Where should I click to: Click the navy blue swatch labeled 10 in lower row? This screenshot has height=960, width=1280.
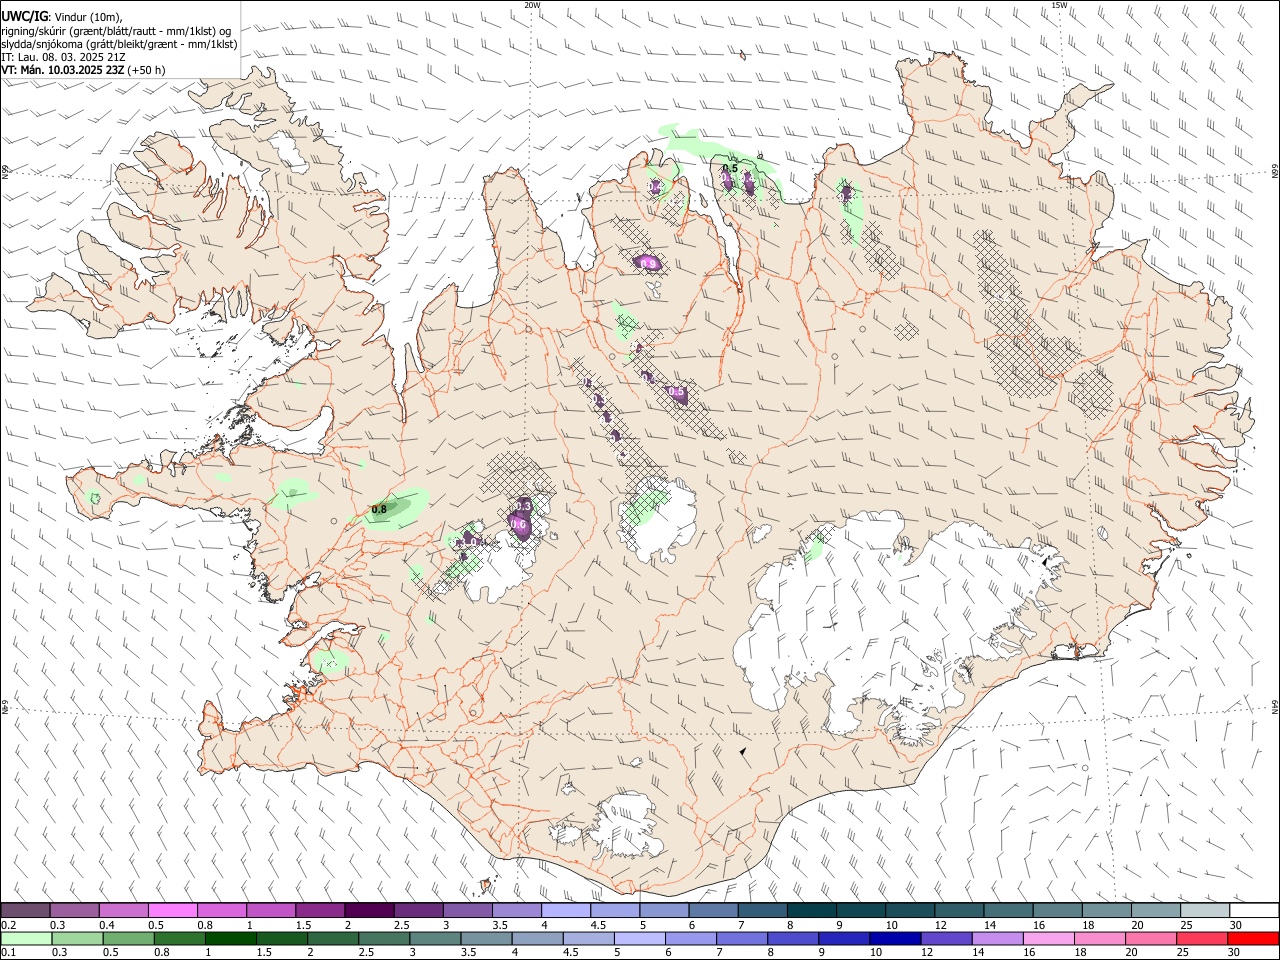click(x=894, y=938)
